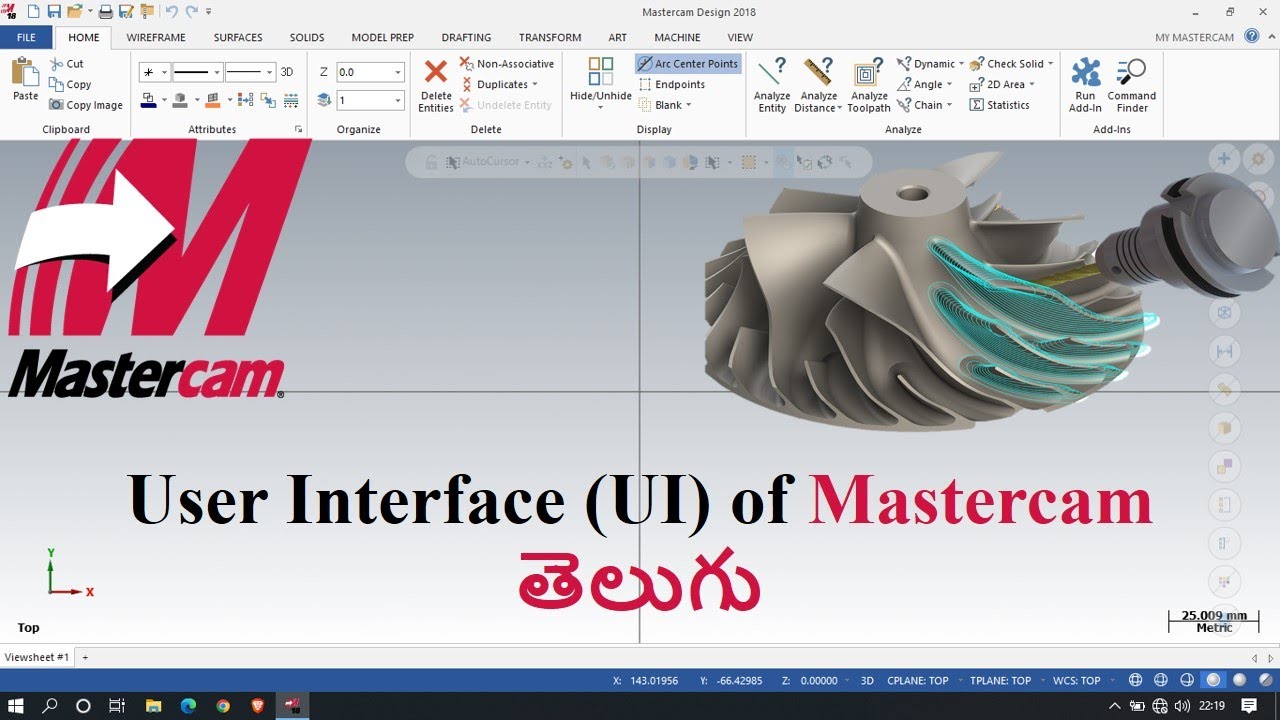Create a new file from quick access toolbar
Image resolution: width=1280 pixels, height=720 pixels.
(33, 12)
